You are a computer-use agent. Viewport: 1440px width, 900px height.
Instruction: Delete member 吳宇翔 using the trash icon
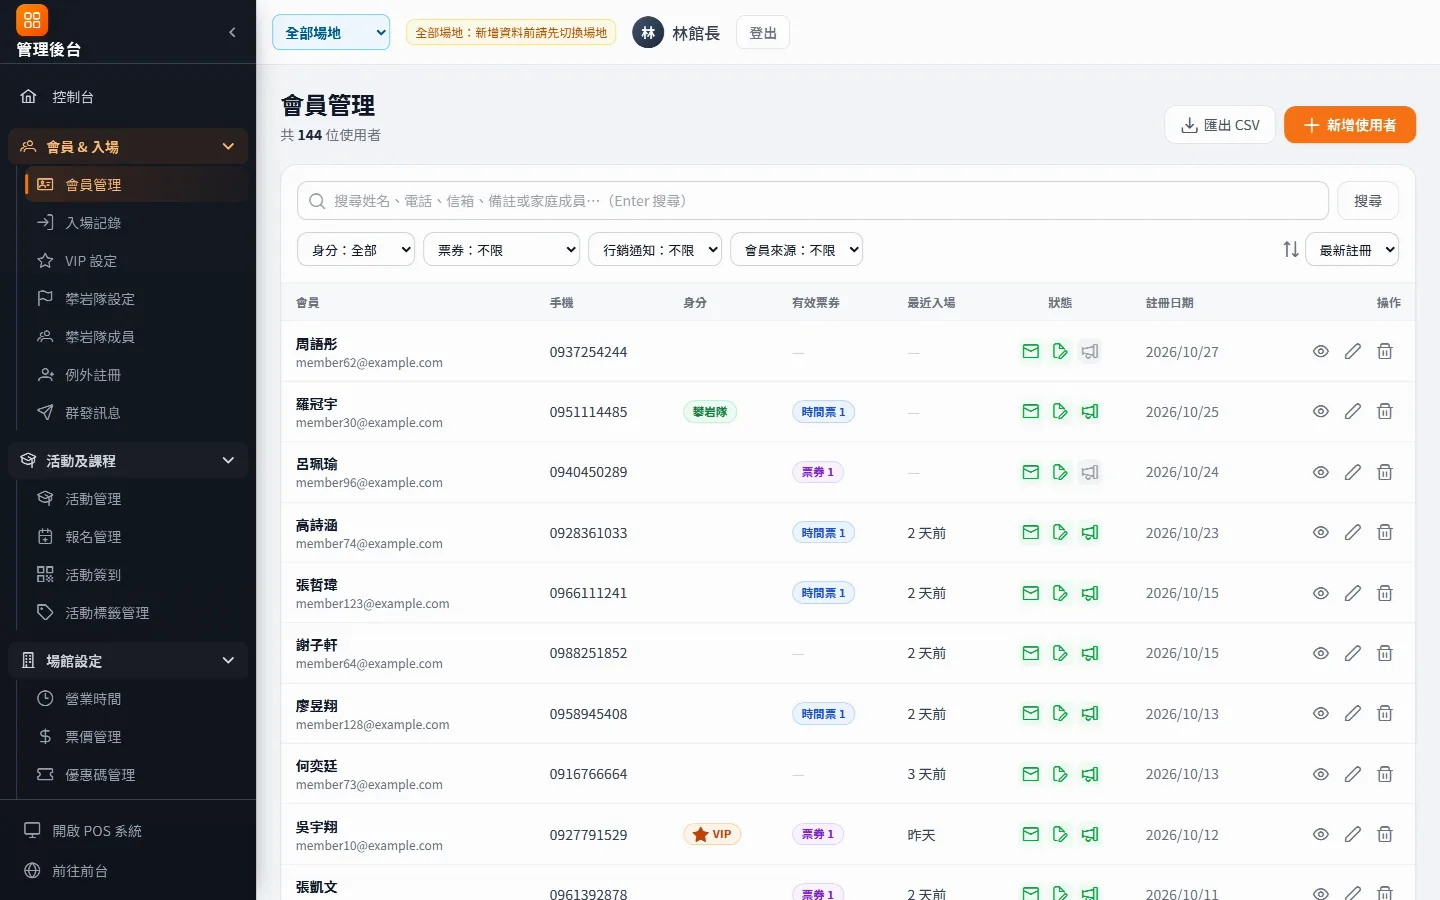point(1385,834)
